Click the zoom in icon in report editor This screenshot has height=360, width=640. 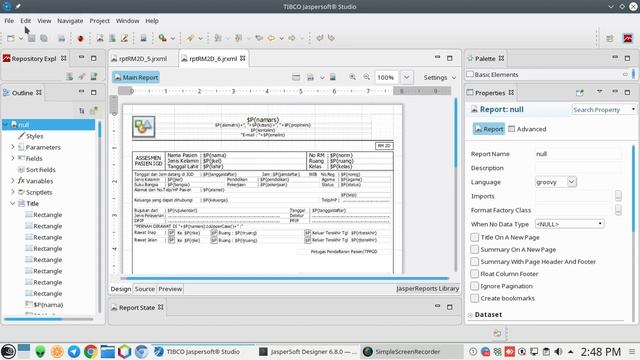[x=352, y=77]
